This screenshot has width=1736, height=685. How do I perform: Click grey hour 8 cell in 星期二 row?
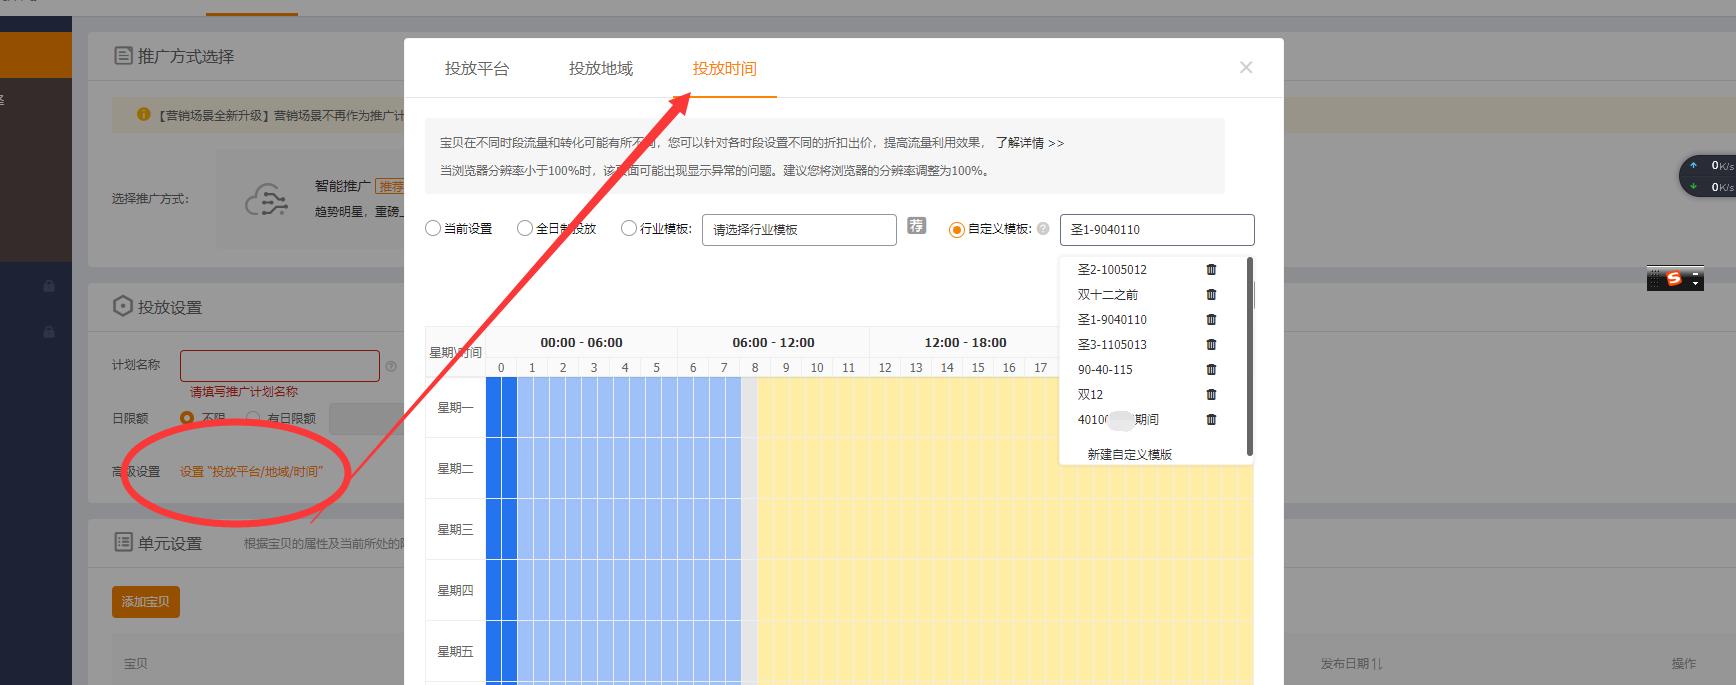[749, 469]
